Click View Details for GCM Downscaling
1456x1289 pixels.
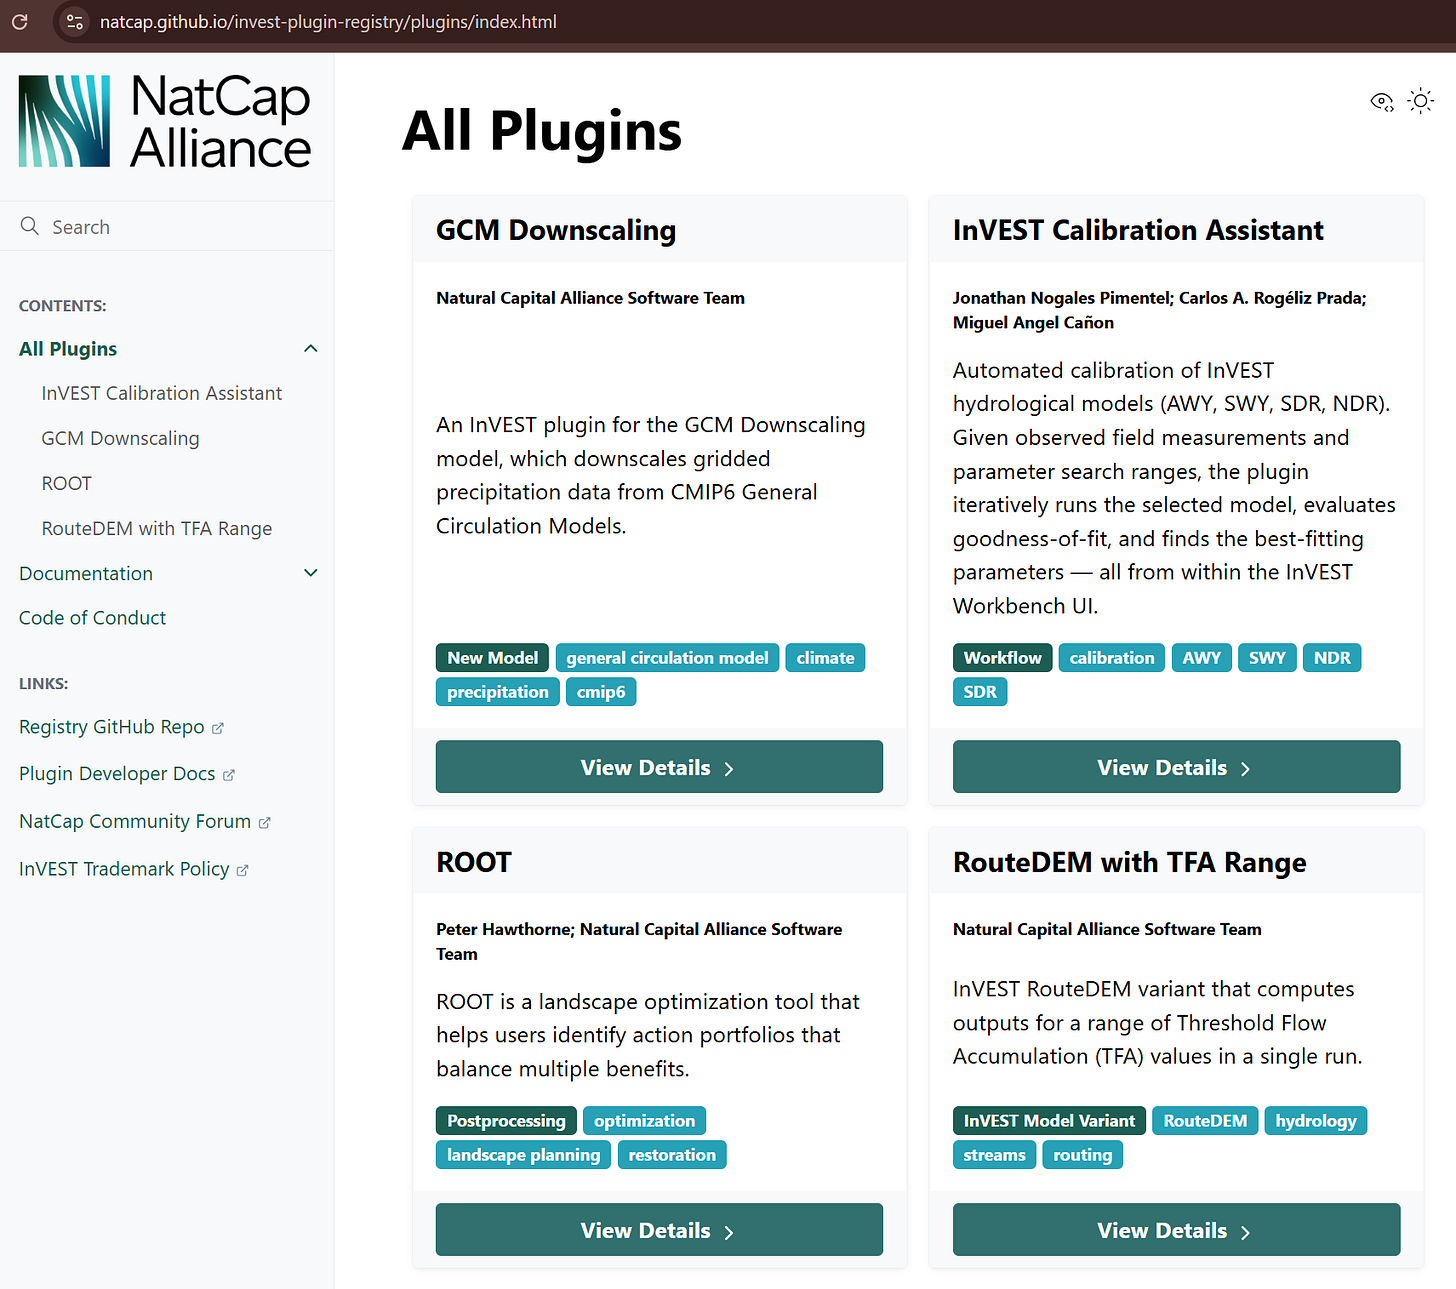tap(659, 767)
